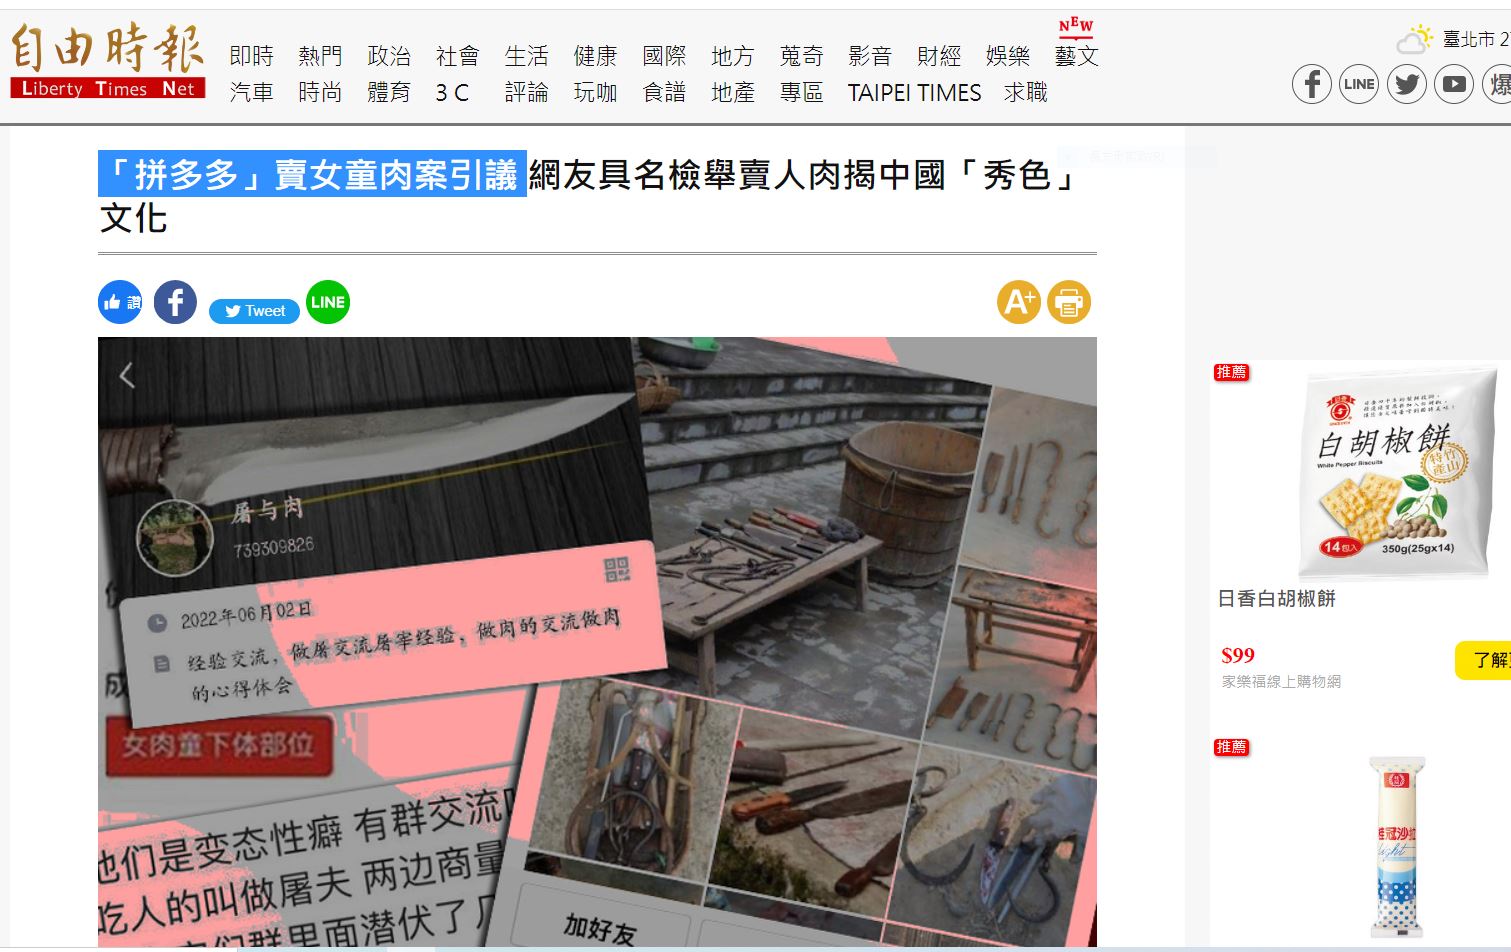Click the main article image
The image size is (1511, 952).
pyautogui.click(x=597, y=641)
